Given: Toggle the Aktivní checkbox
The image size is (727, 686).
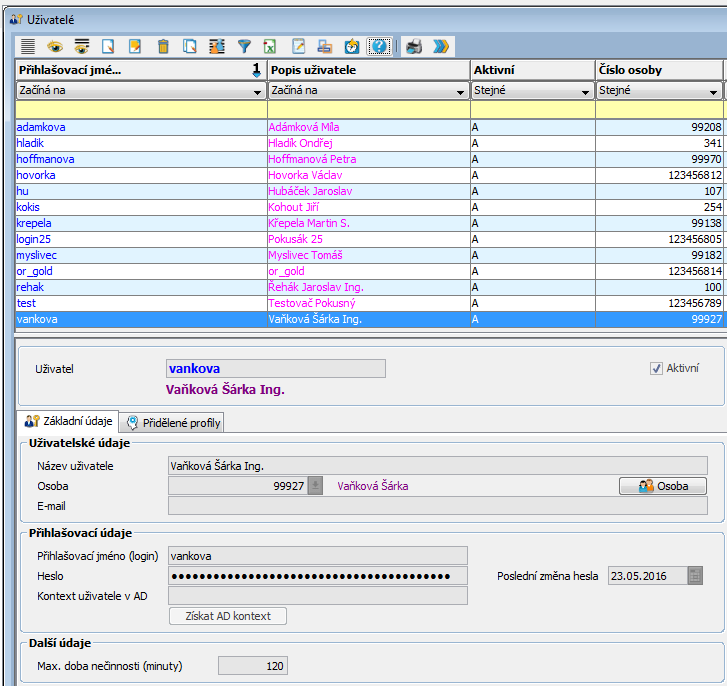Looking at the screenshot, I should (x=657, y=368).
